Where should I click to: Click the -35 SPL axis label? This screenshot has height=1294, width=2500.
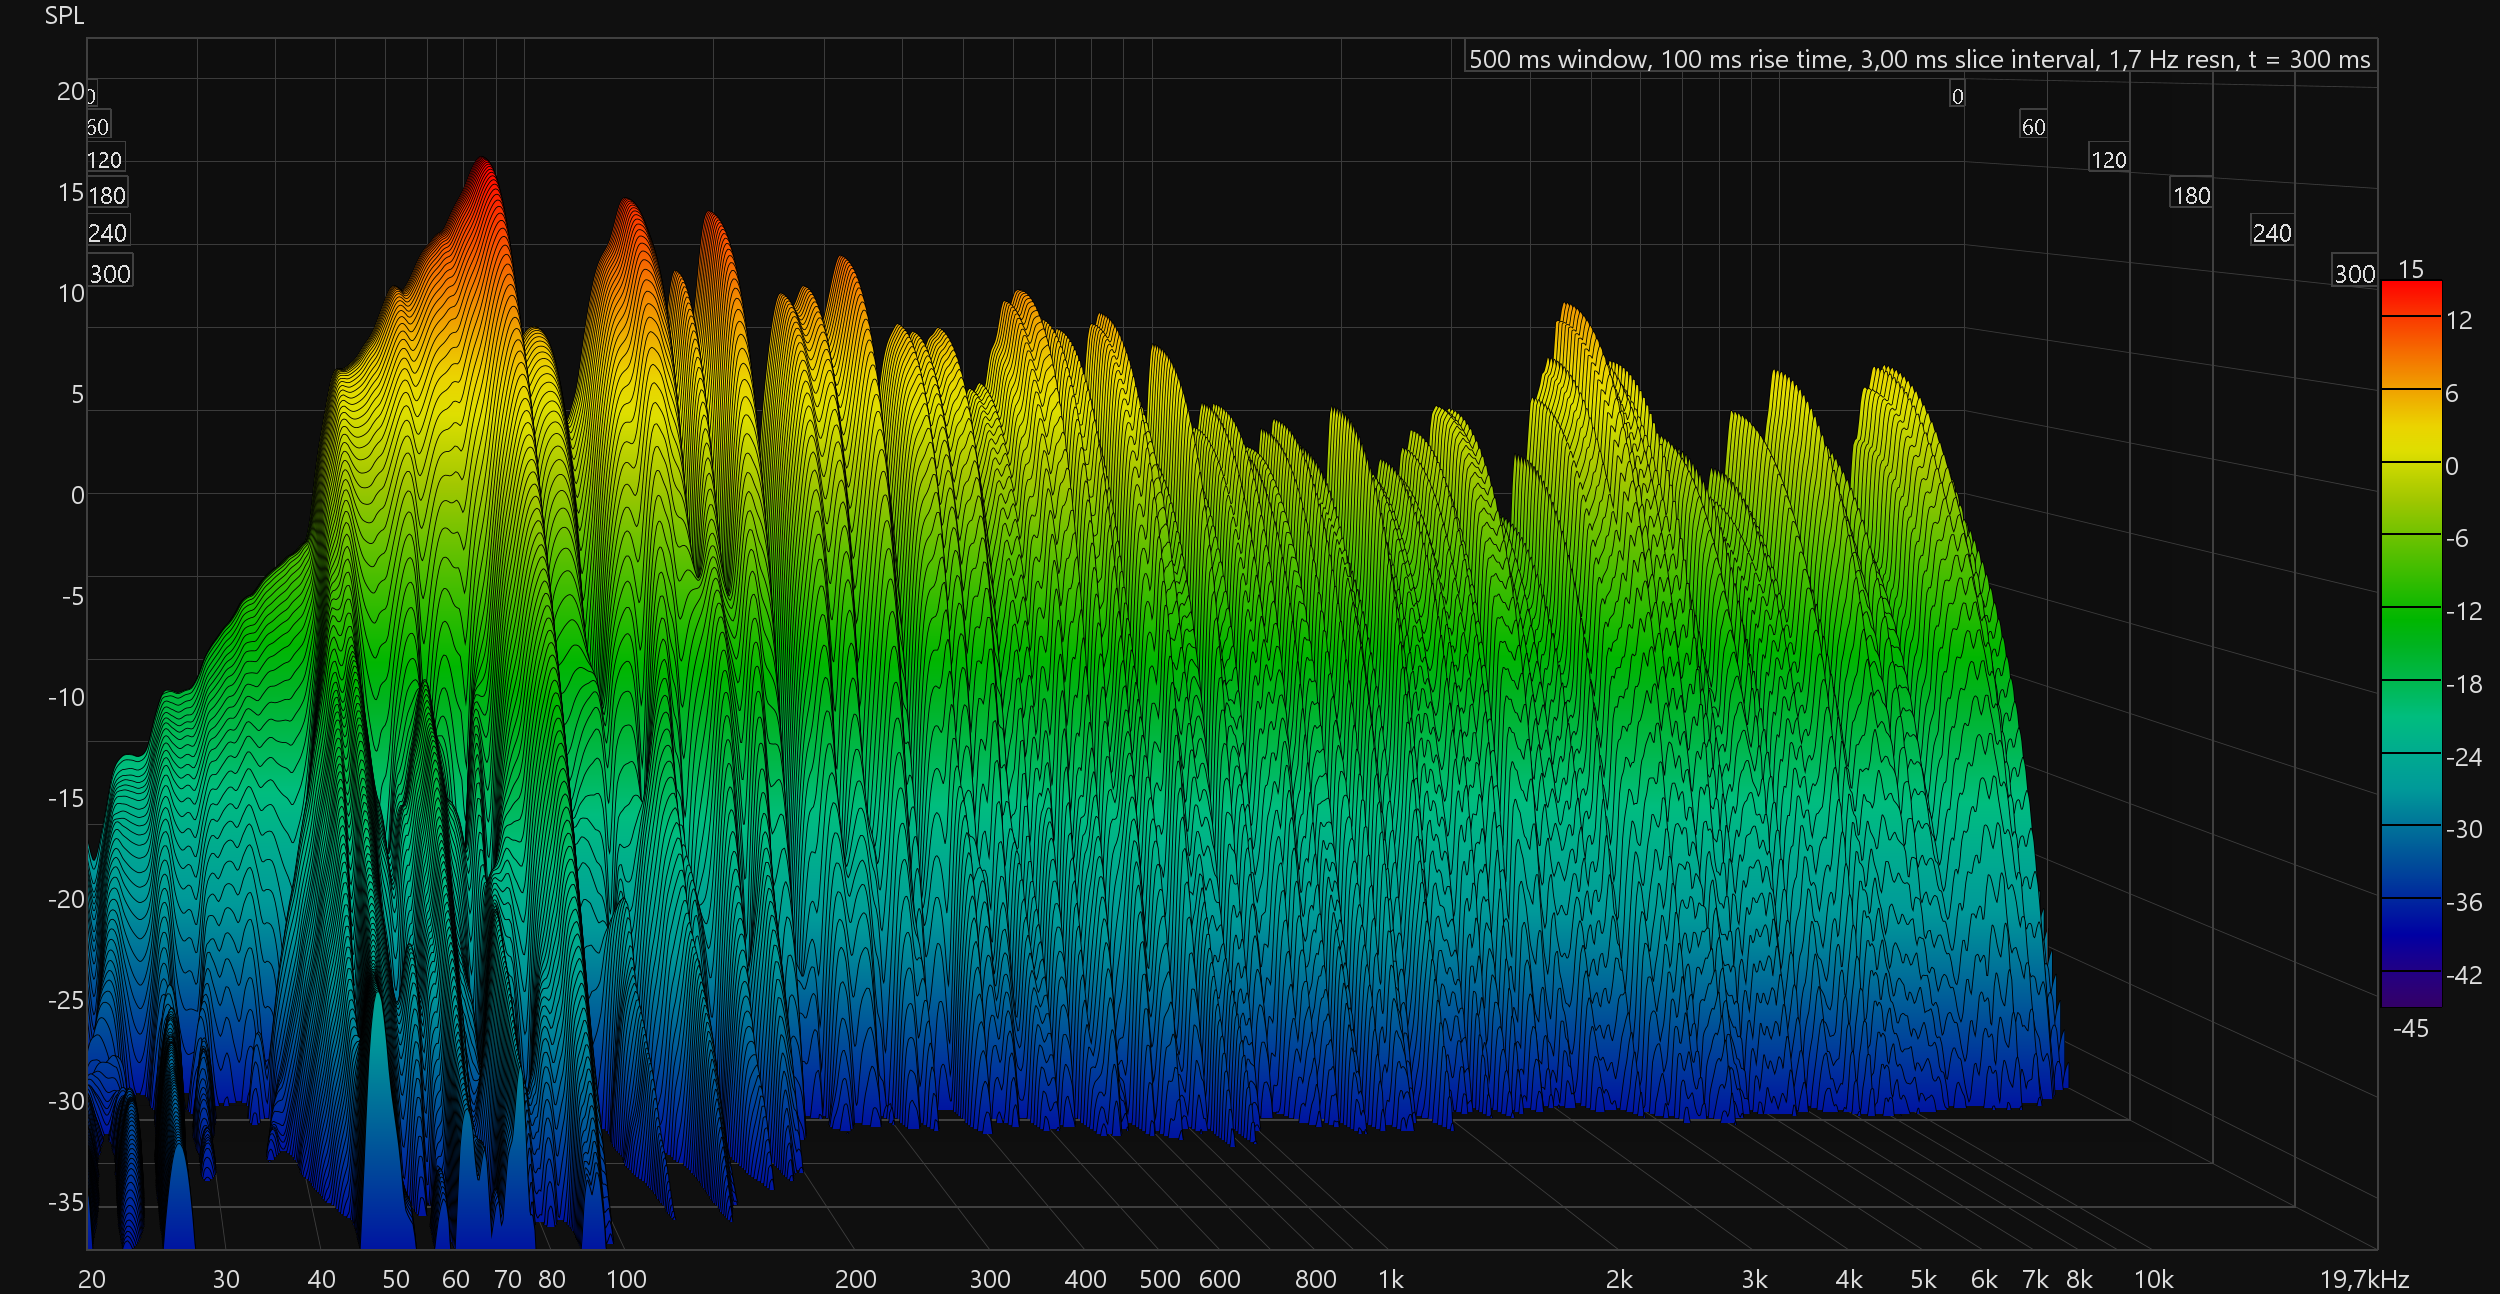pyautogui.click(x=66, y=1202)
